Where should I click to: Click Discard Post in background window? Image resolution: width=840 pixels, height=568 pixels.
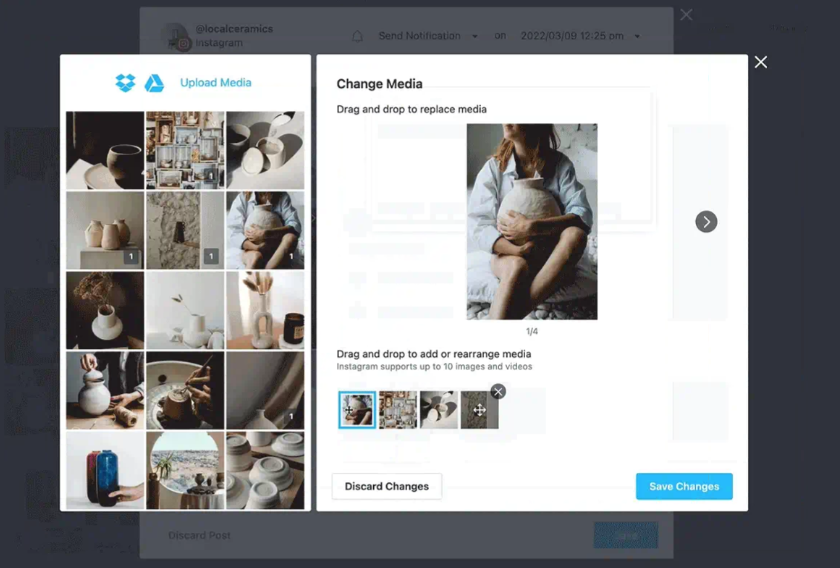(199, 535)
